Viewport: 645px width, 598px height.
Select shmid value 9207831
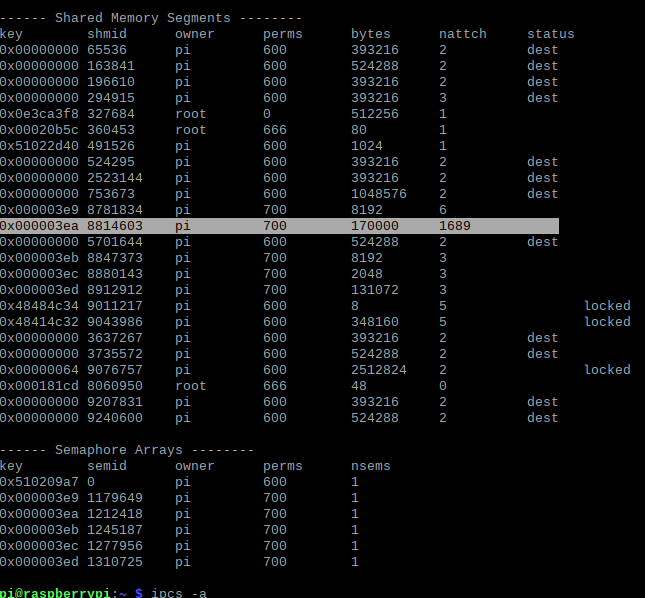115,402
